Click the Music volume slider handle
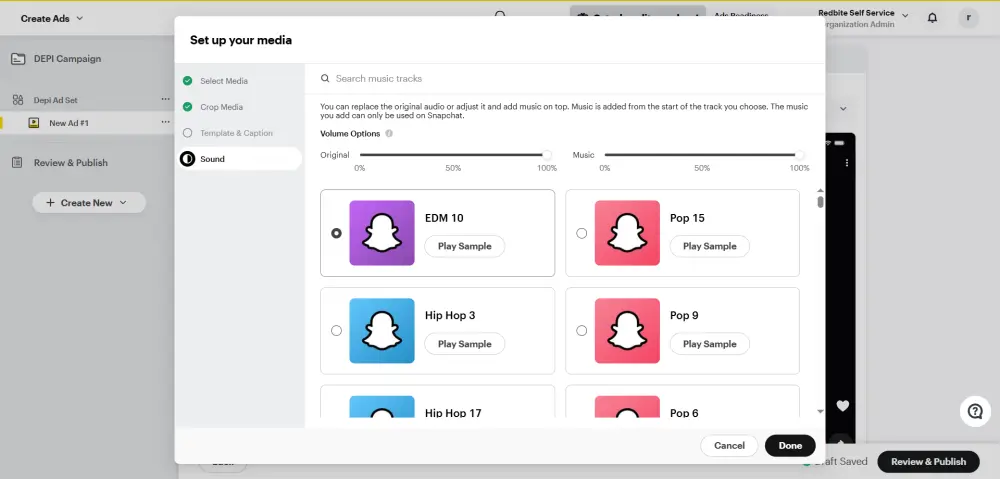 point(800,155)
